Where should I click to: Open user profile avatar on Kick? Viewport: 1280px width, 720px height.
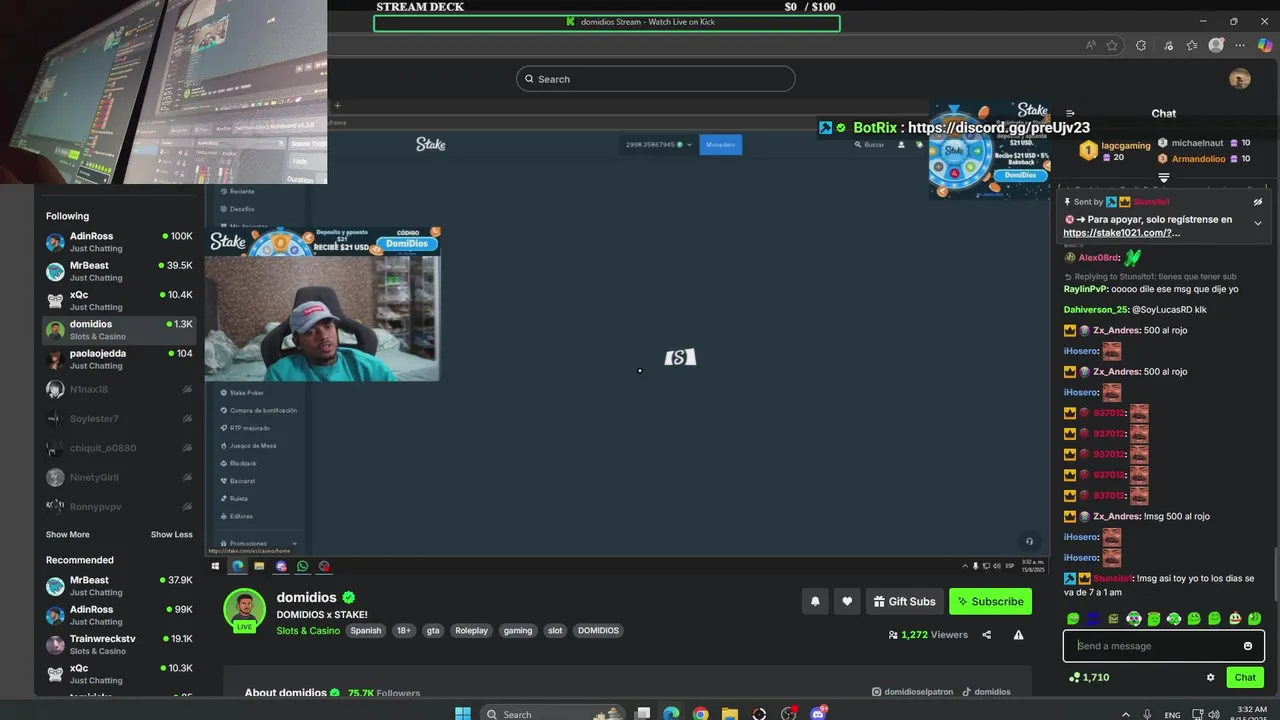point(1240,79)
